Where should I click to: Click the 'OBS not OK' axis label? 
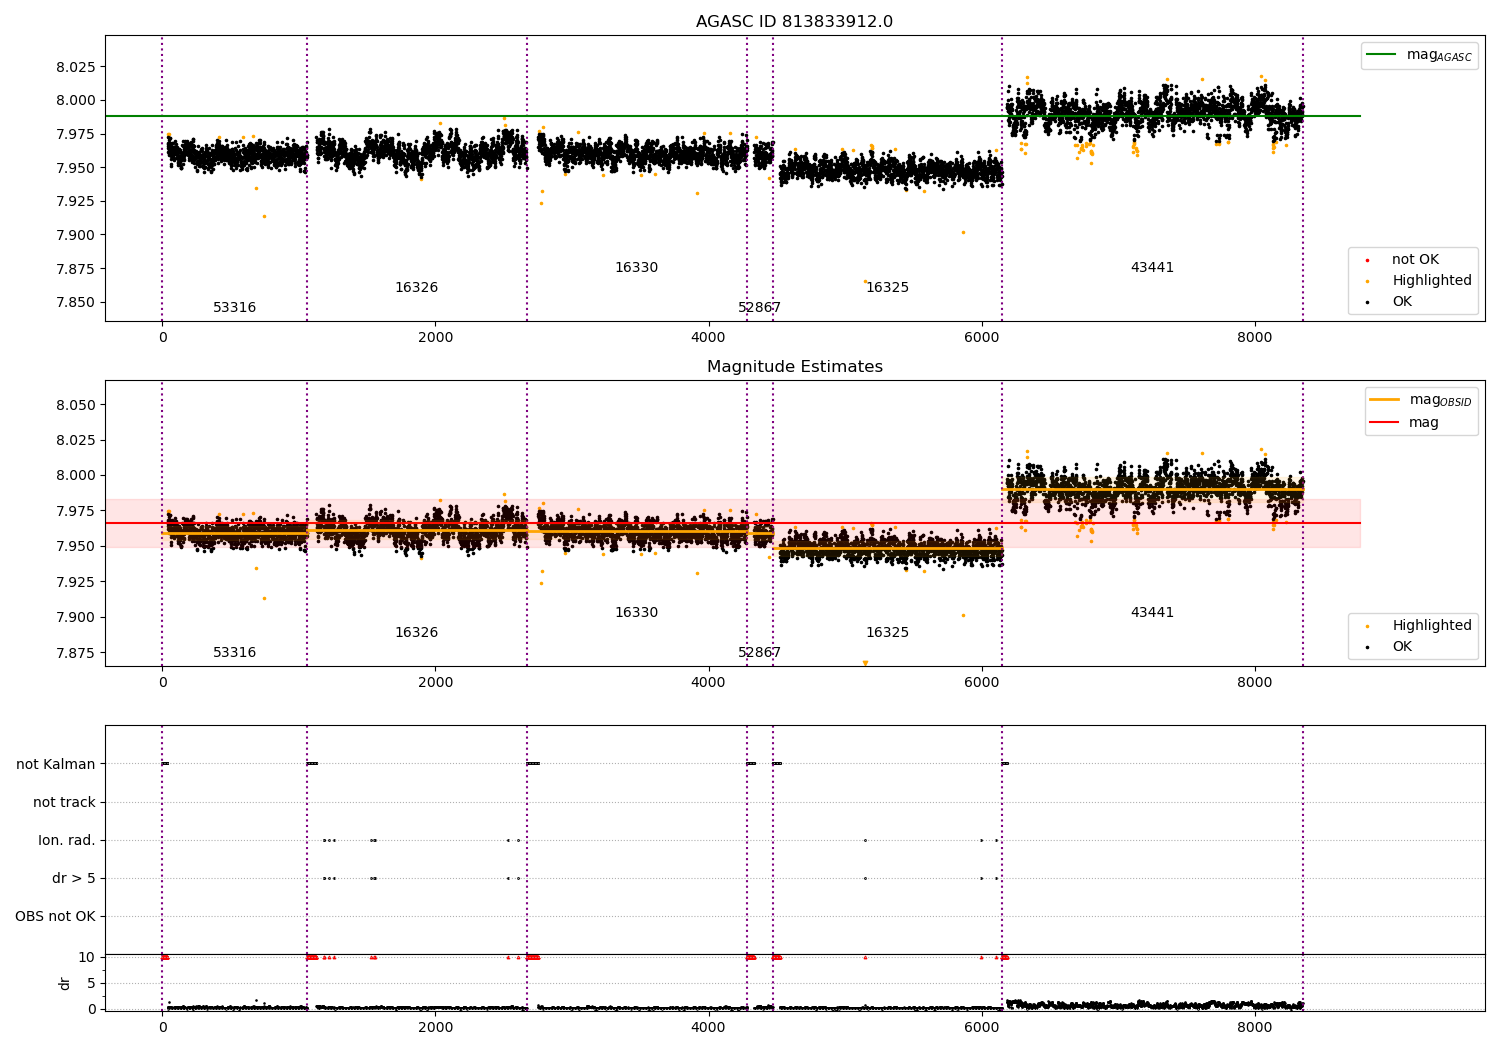[55, 917]
